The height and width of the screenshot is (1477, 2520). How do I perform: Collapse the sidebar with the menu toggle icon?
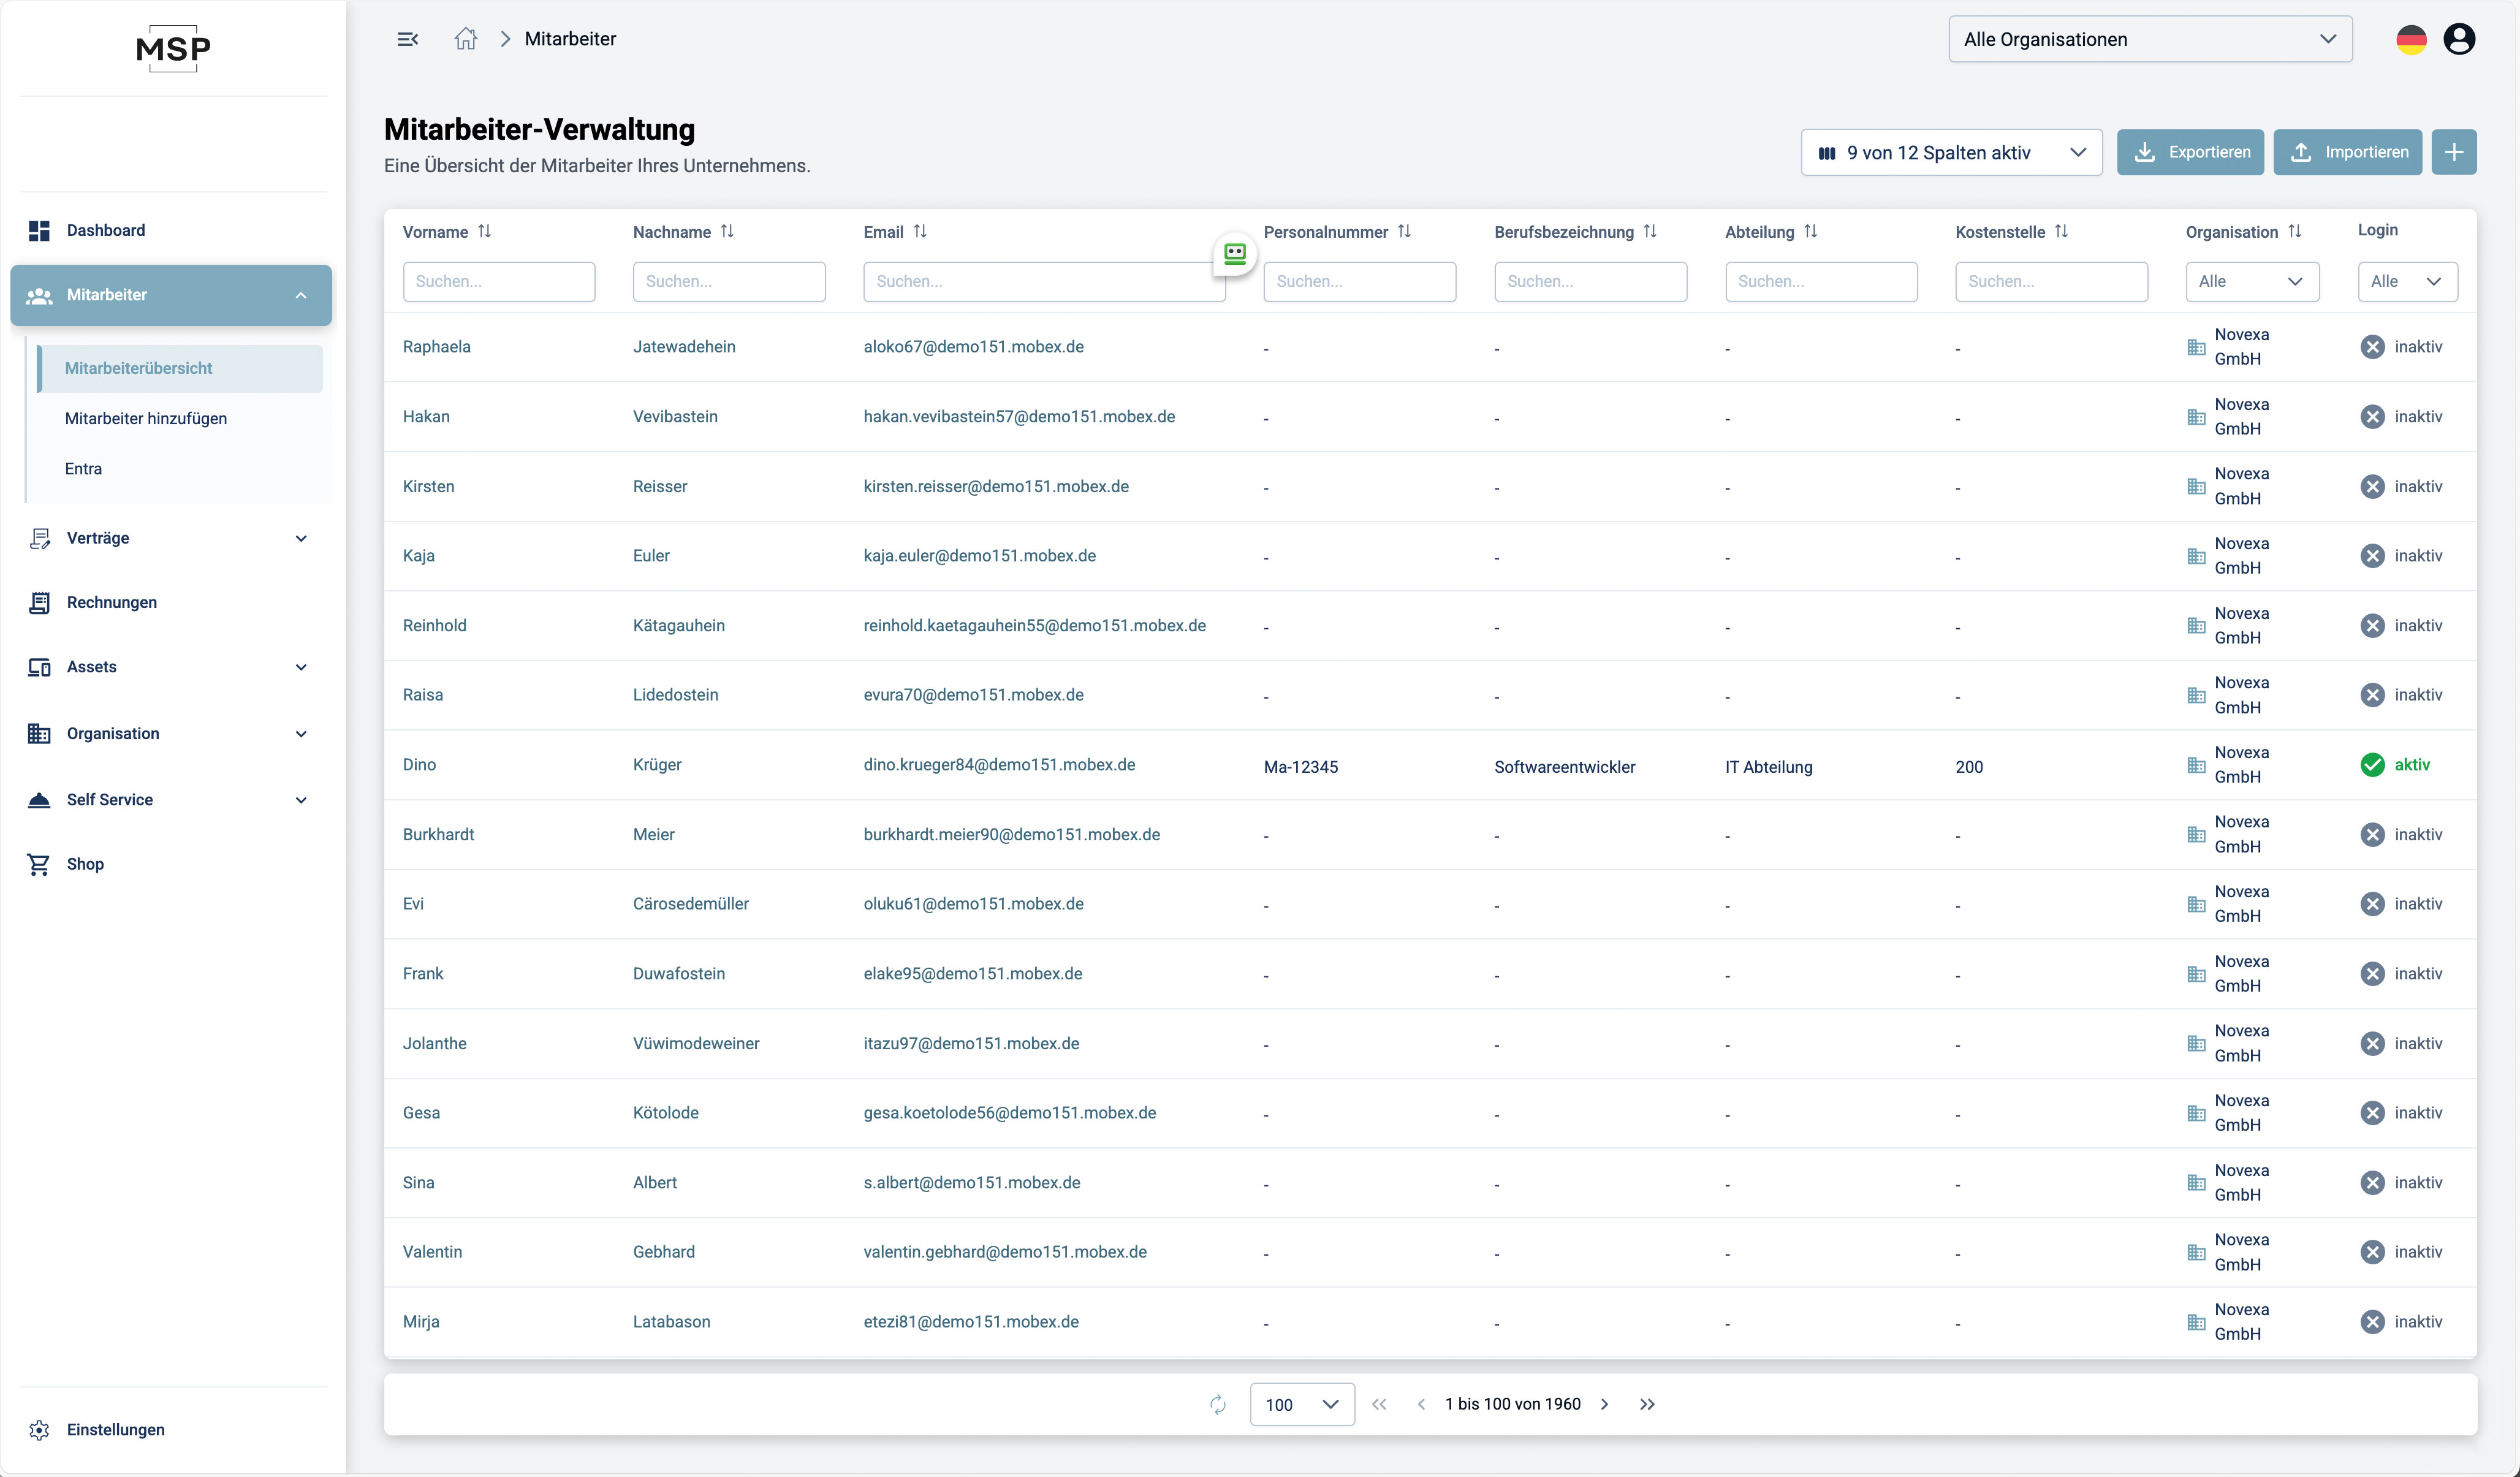407,39
